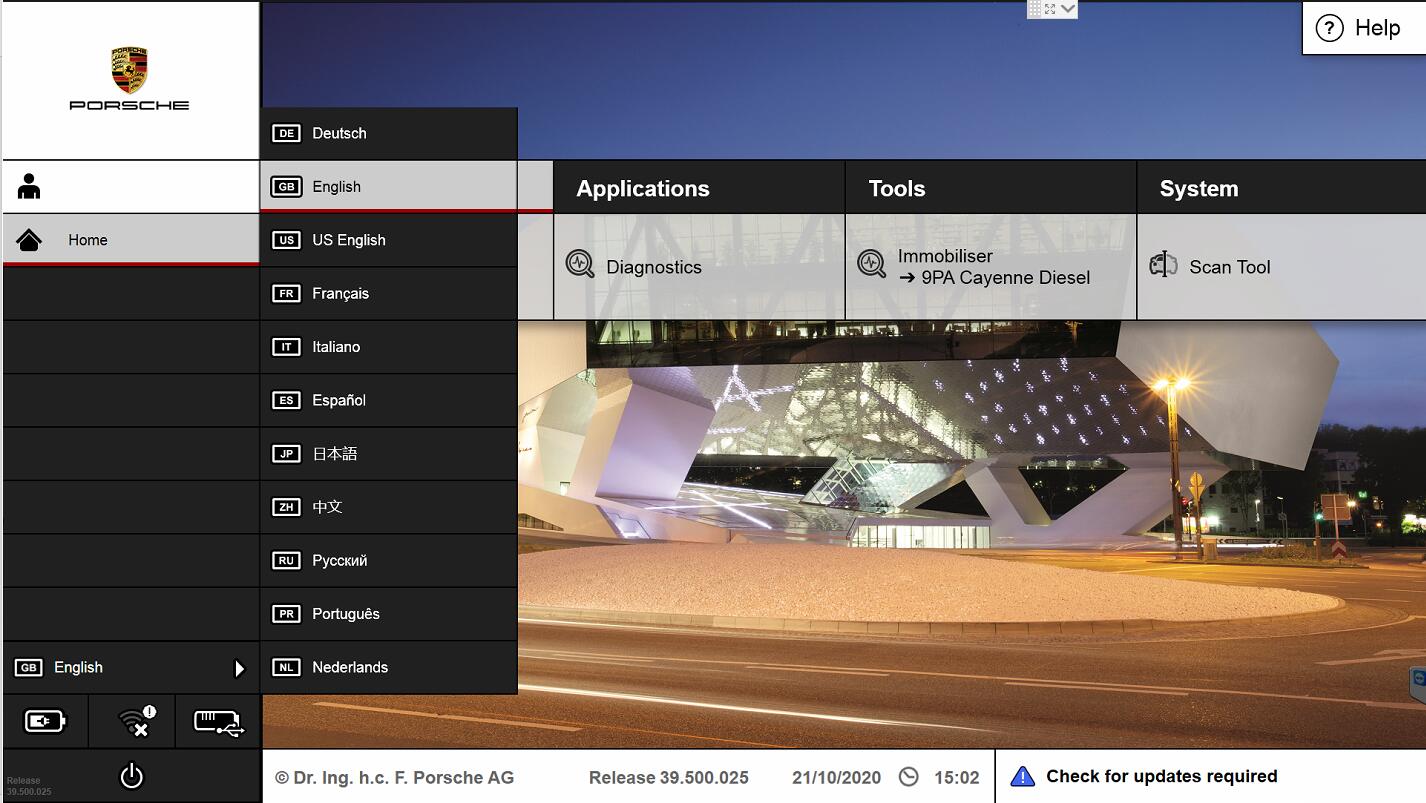Image resolution: width=1426 pixels, height=803 pixels.
Task: Click the date 21/10/2020
Action: pyautogui.click(x=837, y=777)
